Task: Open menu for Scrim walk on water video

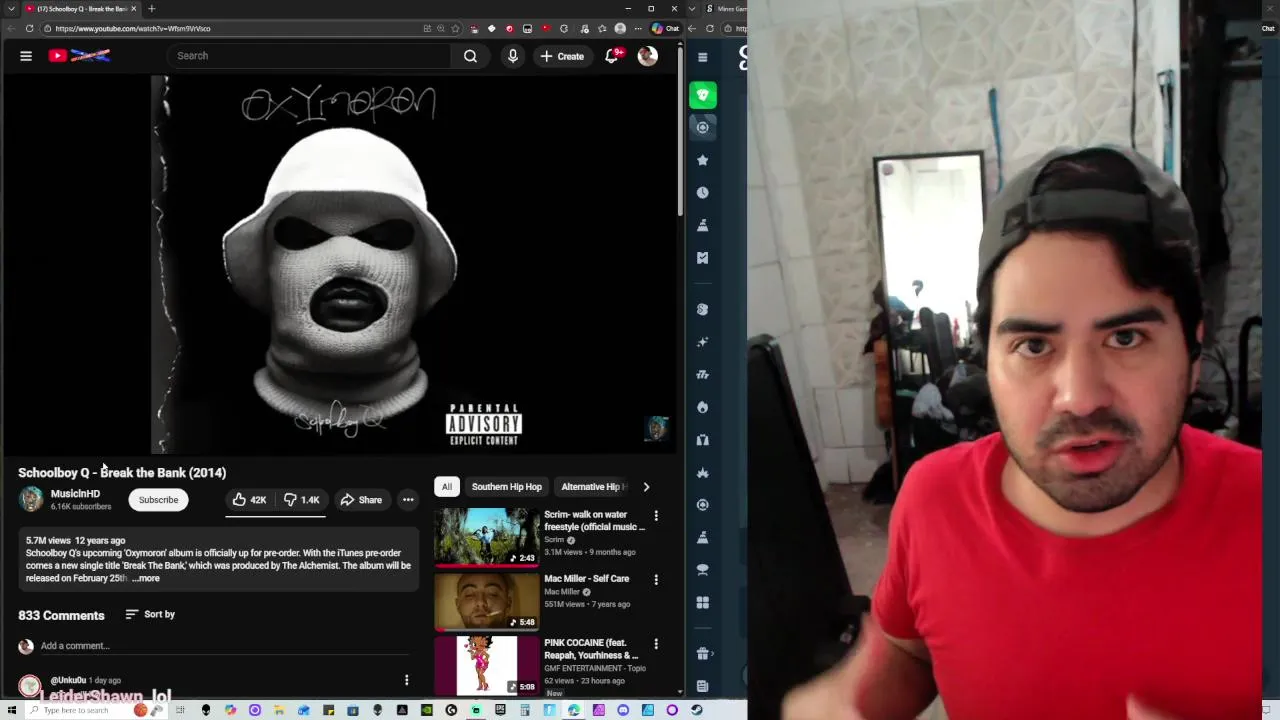Action: tap(656, 516)
